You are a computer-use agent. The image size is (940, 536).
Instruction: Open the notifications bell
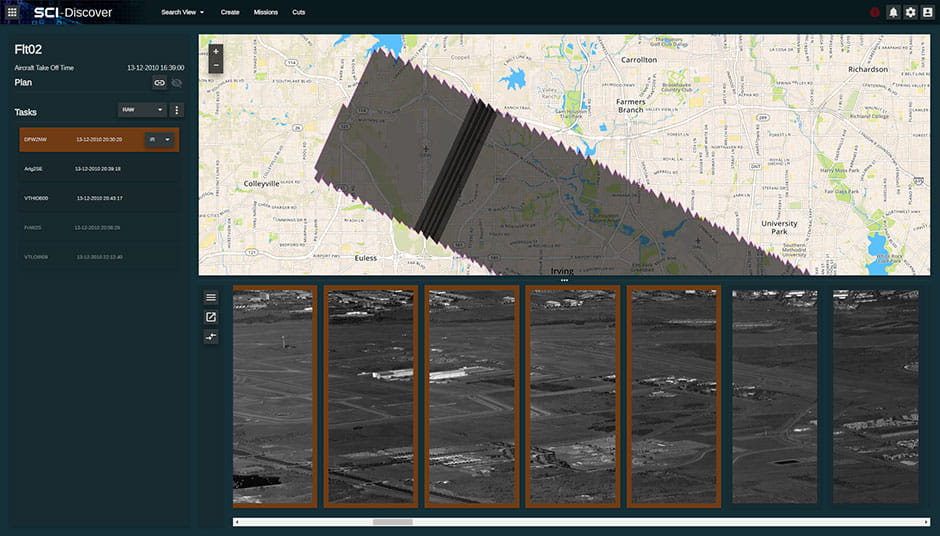click(893, 12)
